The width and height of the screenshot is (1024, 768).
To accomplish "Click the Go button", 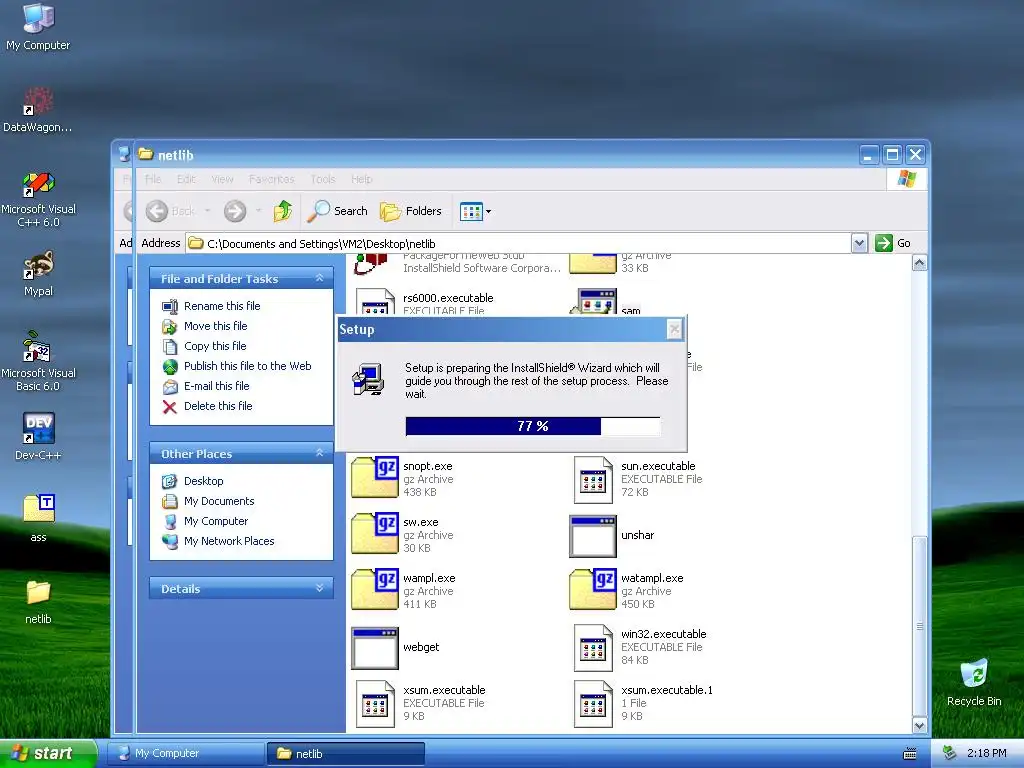I will [893, 243].
